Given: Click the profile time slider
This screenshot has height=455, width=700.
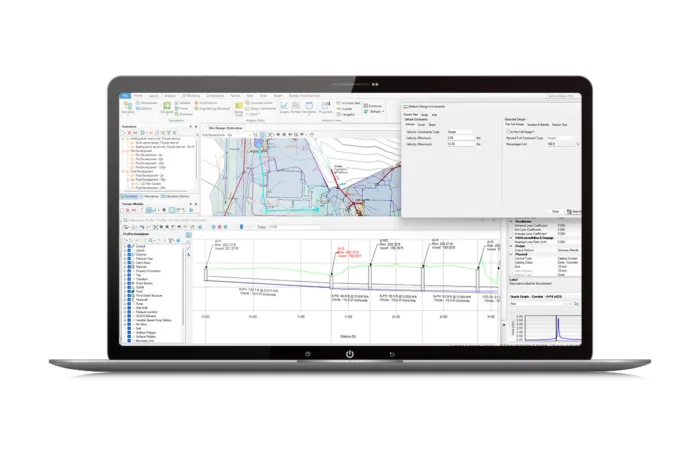Looking at the screenshot, I should click(240, 227).
